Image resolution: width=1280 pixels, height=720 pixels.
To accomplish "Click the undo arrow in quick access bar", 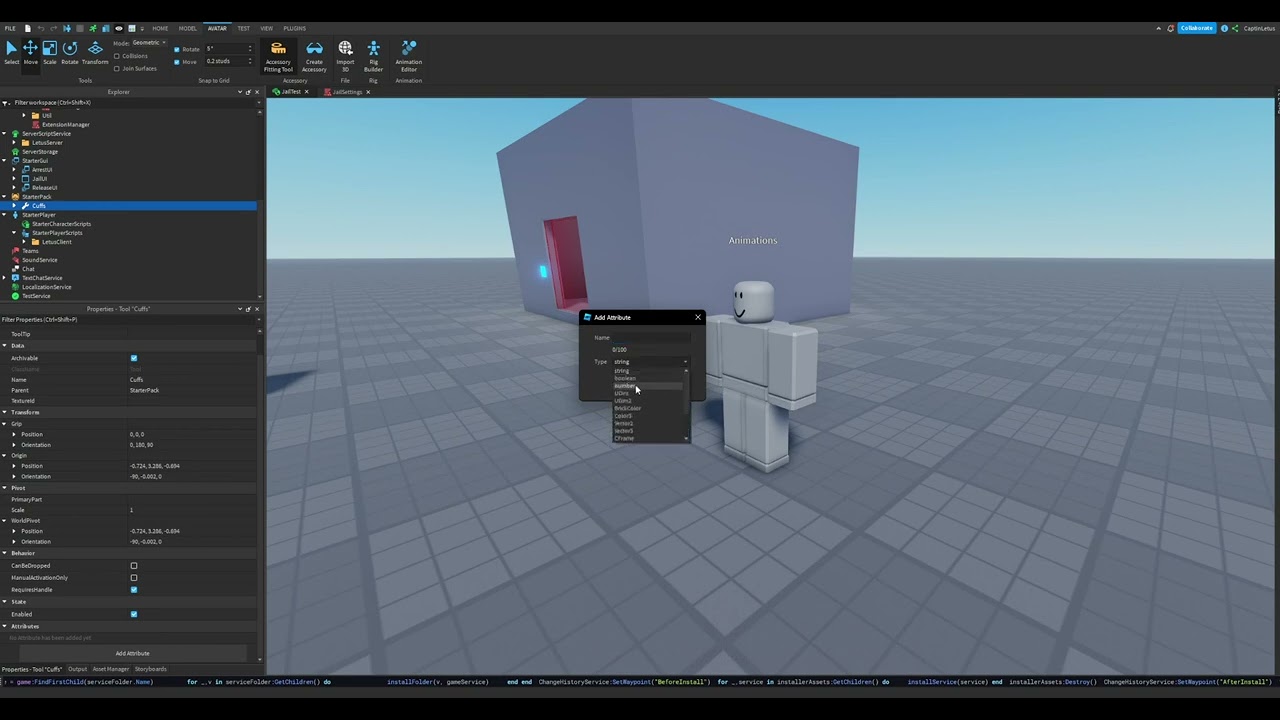I will click(x=41, y=28).
